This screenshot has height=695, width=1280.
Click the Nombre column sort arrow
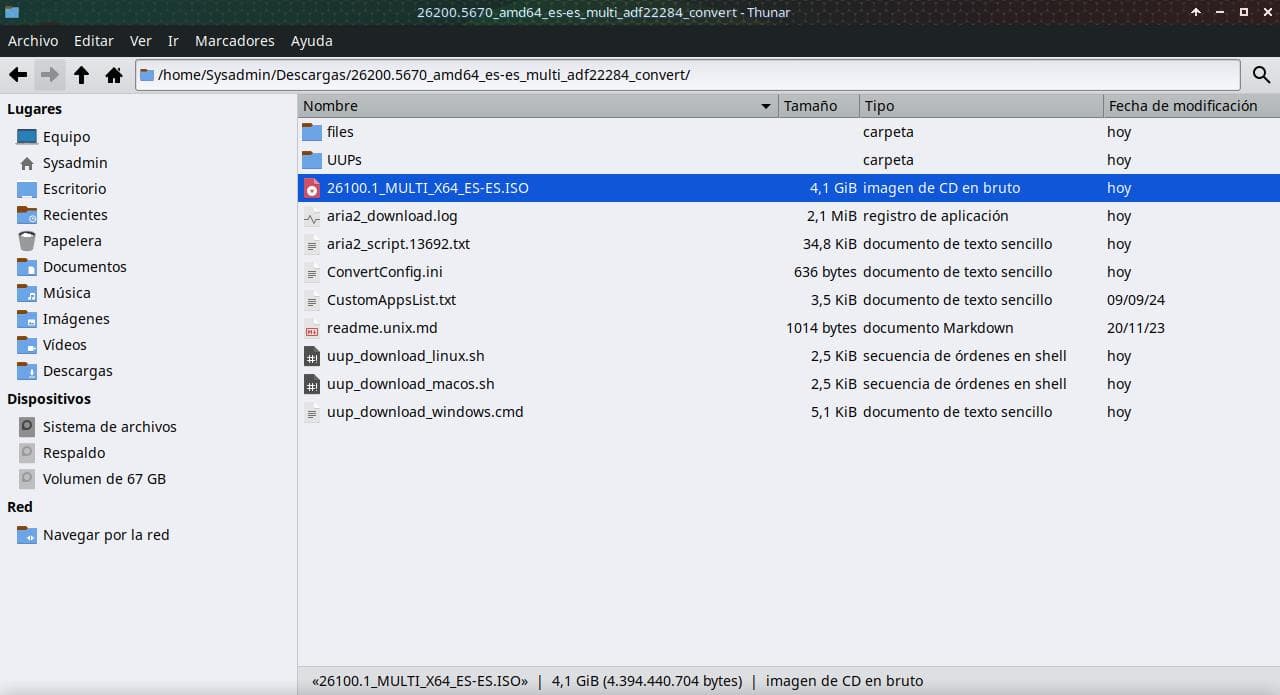coord(766,106)
